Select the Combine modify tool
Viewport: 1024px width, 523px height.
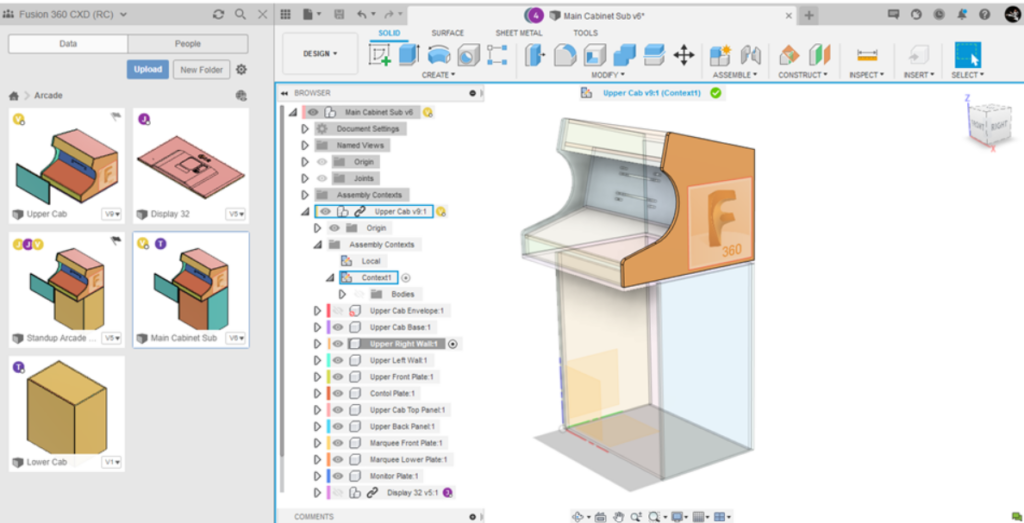[x=624, y=55]
